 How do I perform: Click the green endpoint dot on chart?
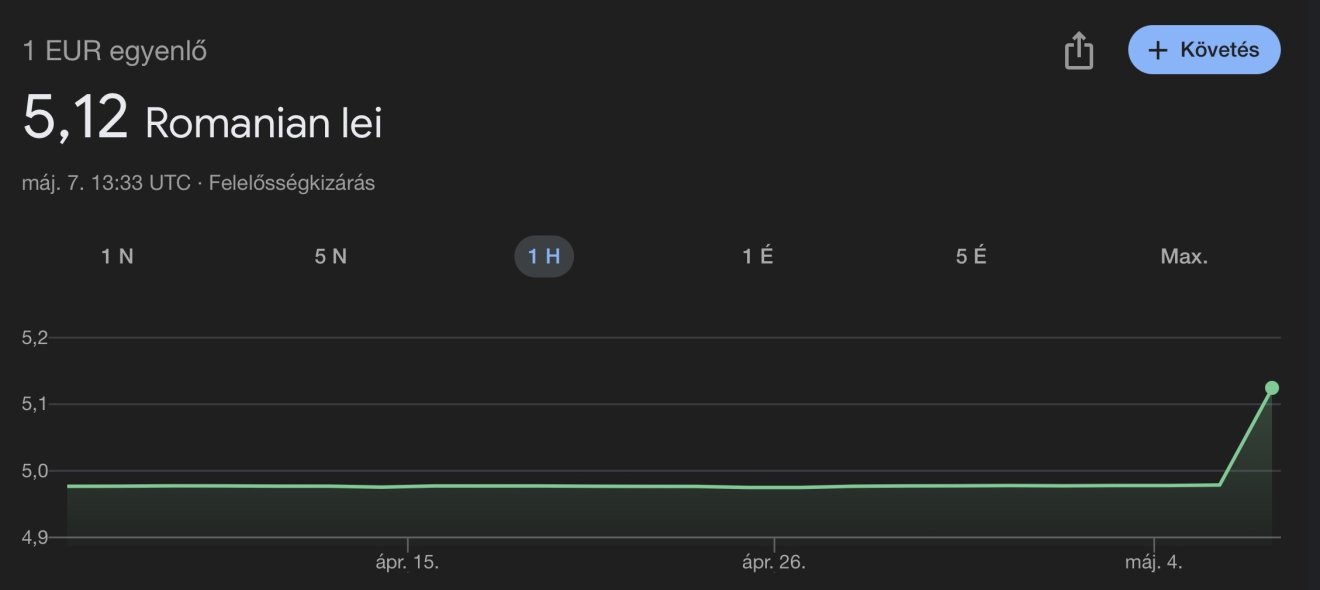tap(1272, 388)
